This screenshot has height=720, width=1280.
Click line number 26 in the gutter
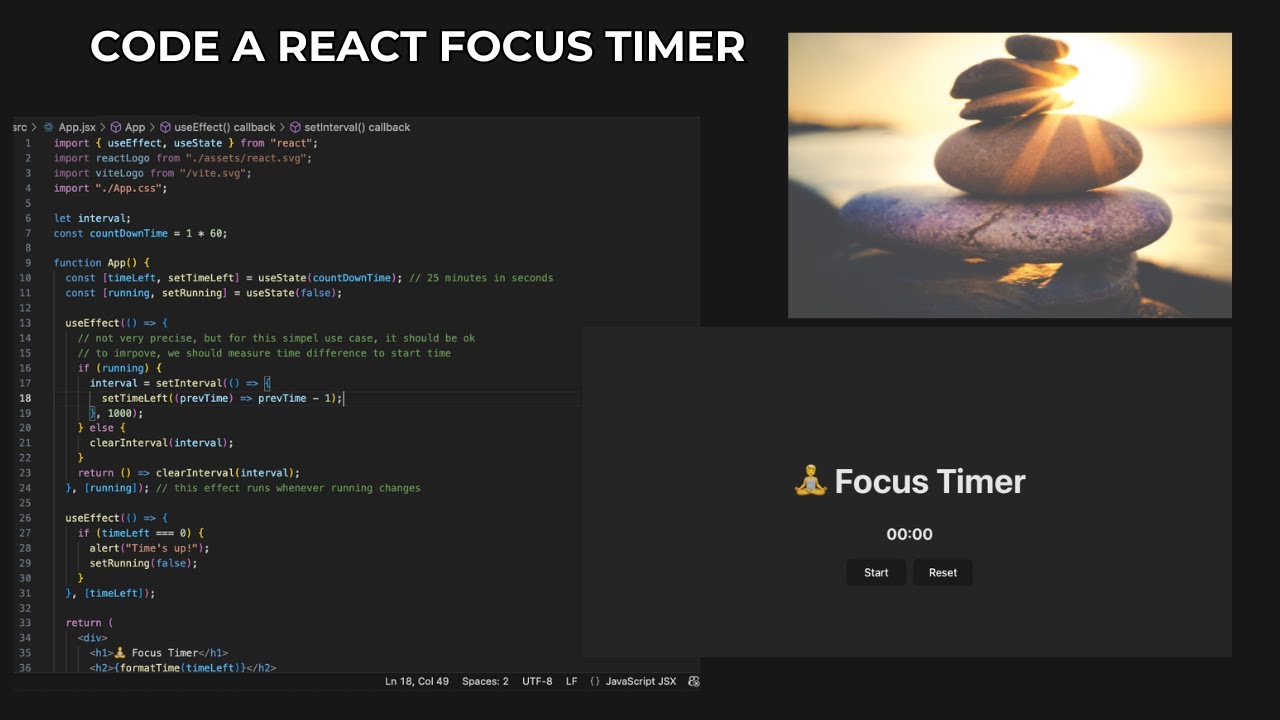pyautogui.click(x=25, y=518)
